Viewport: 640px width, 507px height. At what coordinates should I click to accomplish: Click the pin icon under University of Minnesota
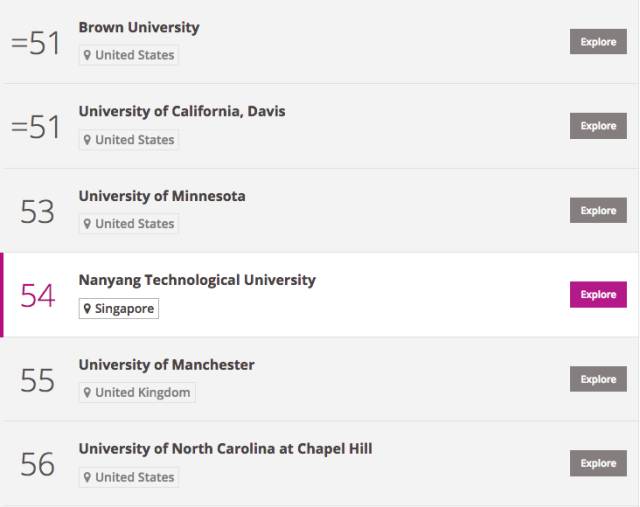88,224
